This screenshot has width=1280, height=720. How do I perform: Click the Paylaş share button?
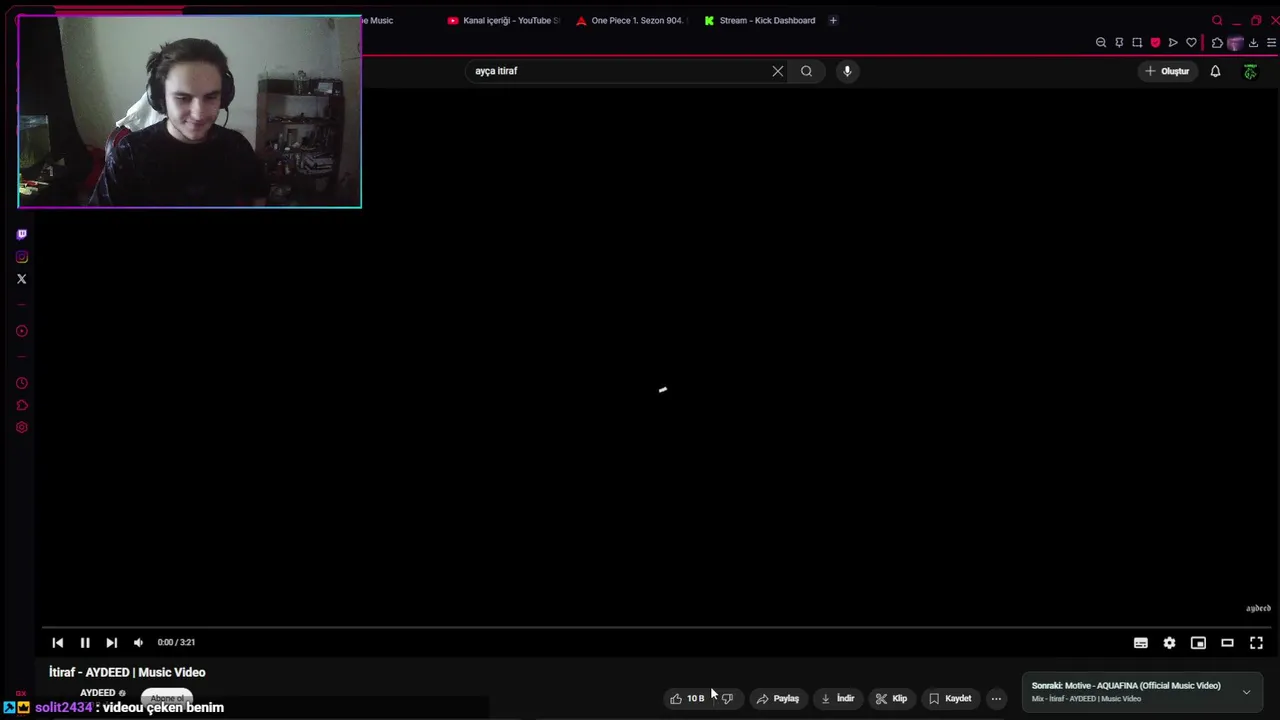click(x=778, y=699)
